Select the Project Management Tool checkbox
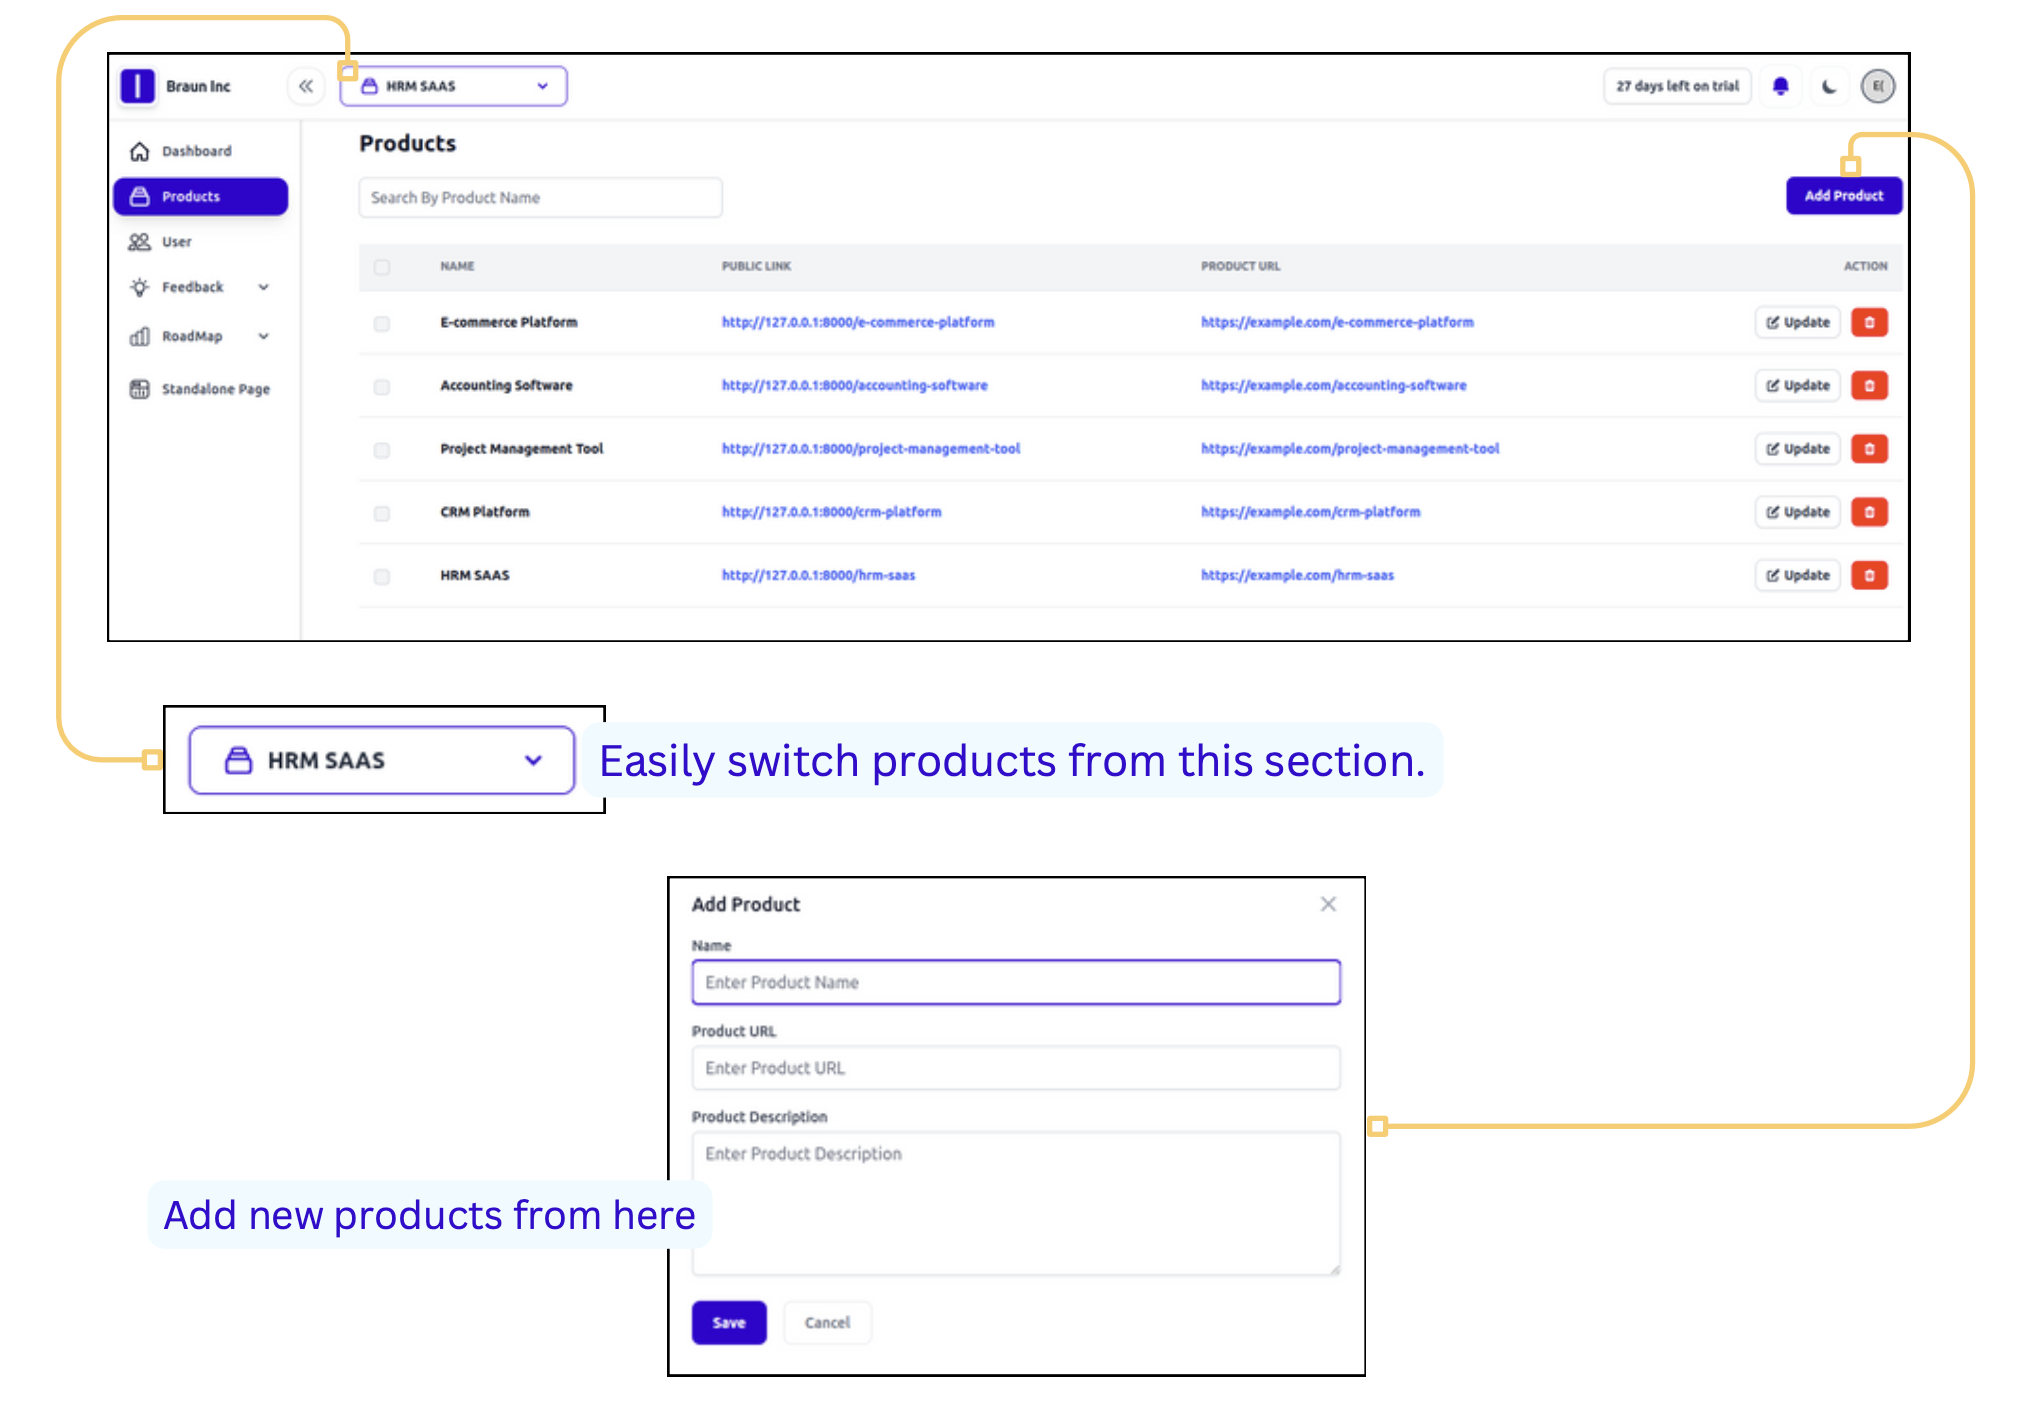 (382, 449)
